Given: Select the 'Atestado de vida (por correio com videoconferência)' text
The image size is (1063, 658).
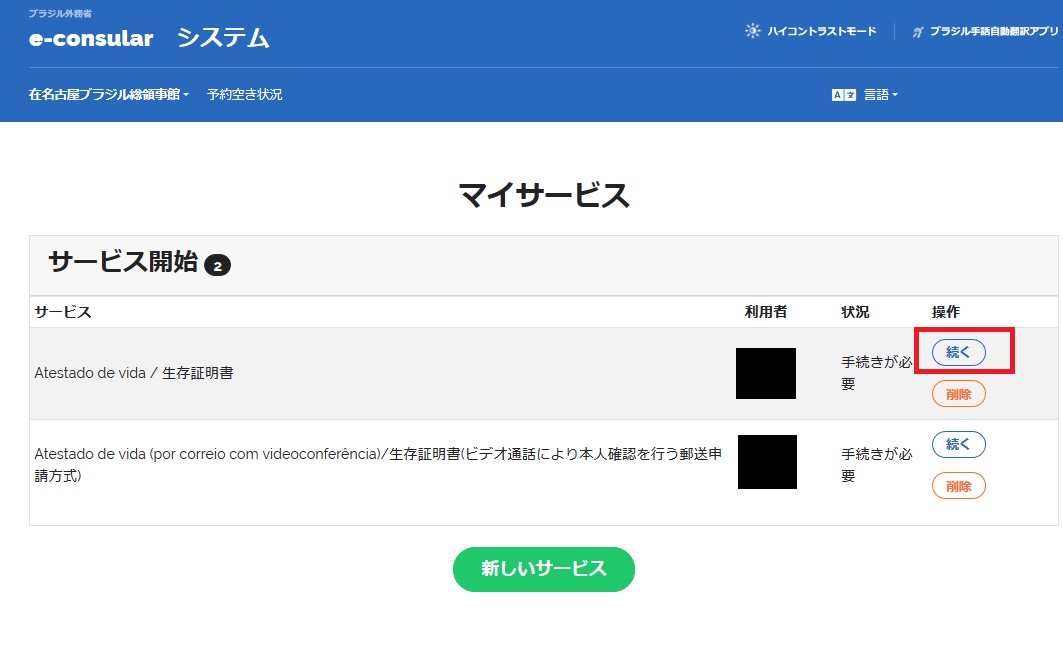Looking at the screenshot, I should (x=208, y=454).
